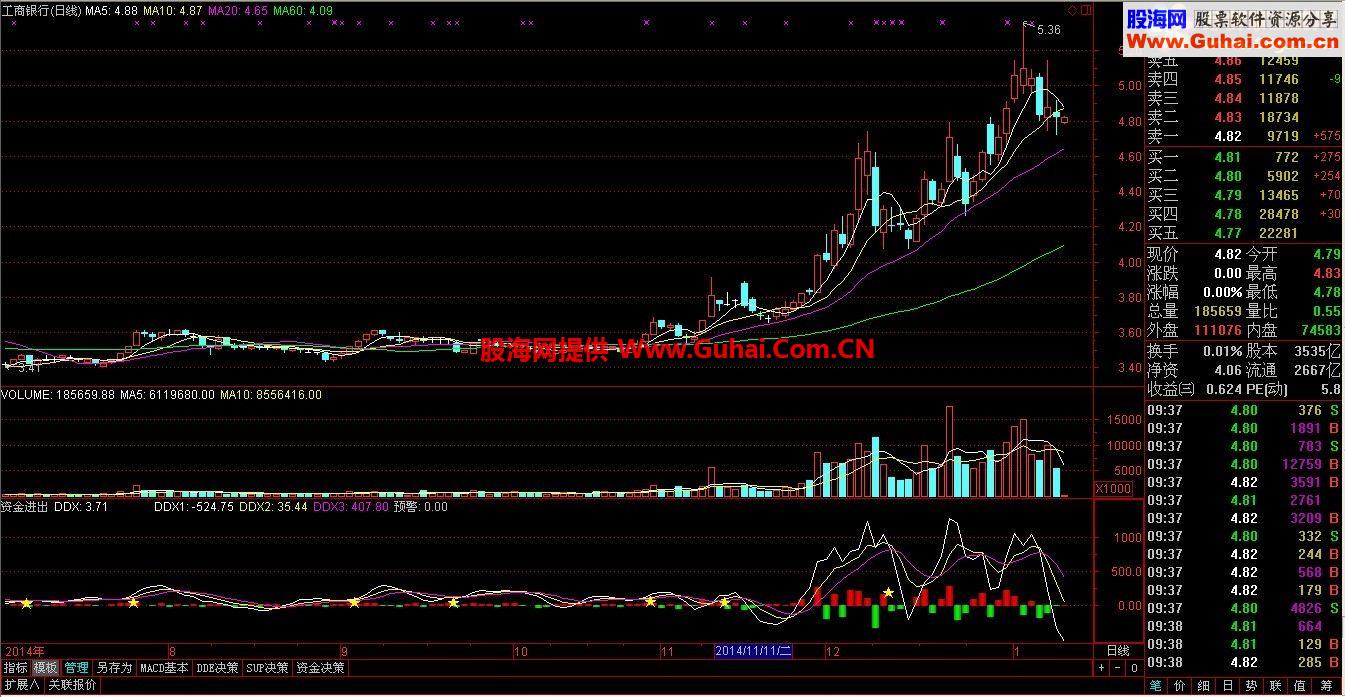Reset zoom with the 0 button
1345x697 pixels.
point(1133,667)
